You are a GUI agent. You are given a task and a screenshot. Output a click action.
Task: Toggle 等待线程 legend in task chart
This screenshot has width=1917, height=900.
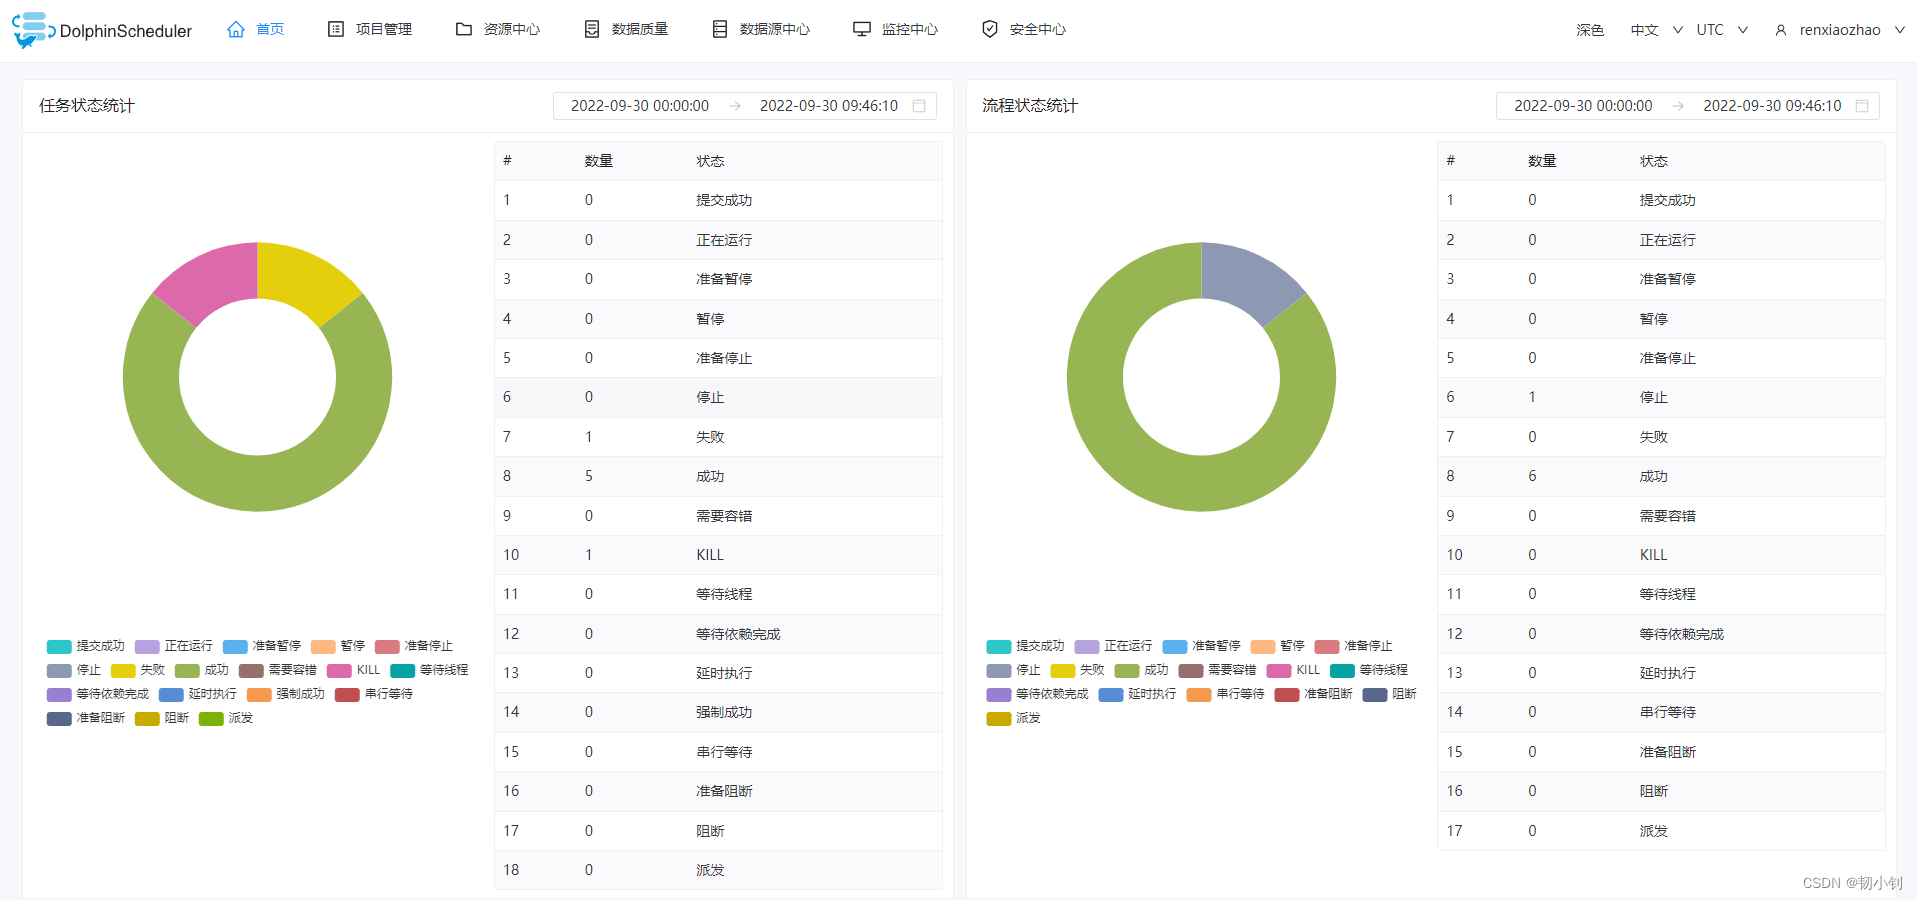click(430, 670)
